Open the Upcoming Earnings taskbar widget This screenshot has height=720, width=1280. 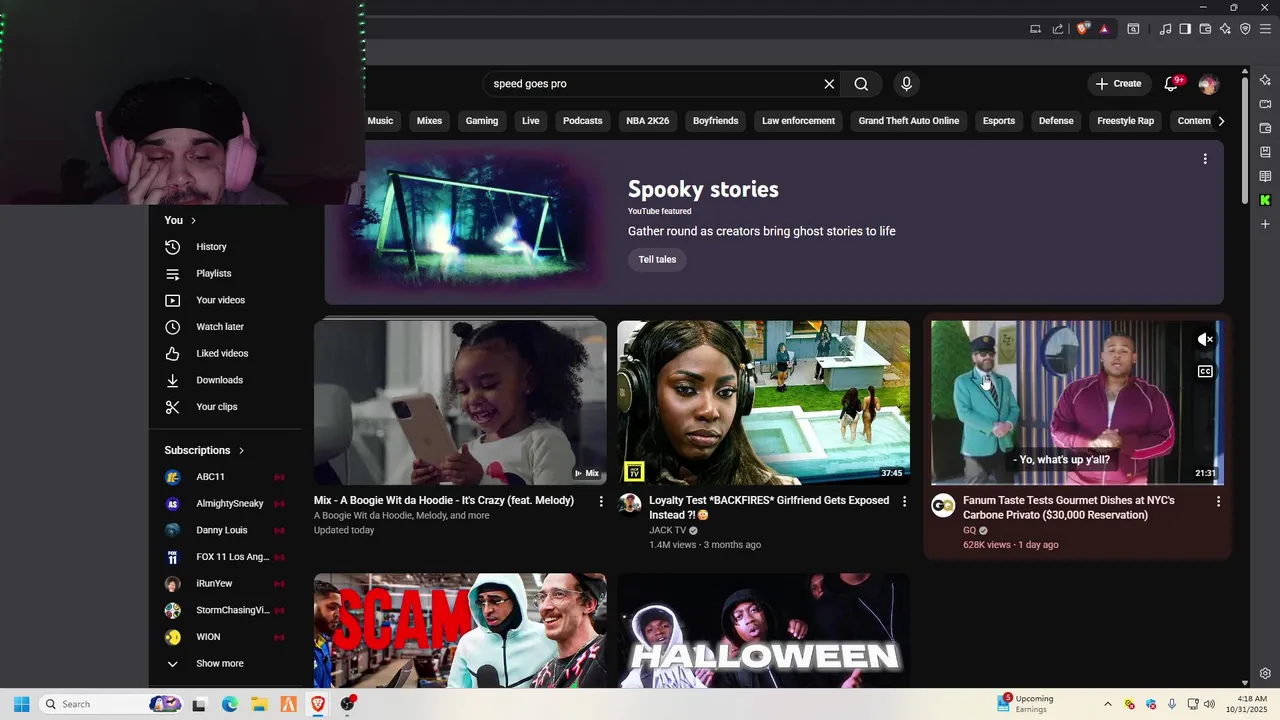click(1028, 704)
